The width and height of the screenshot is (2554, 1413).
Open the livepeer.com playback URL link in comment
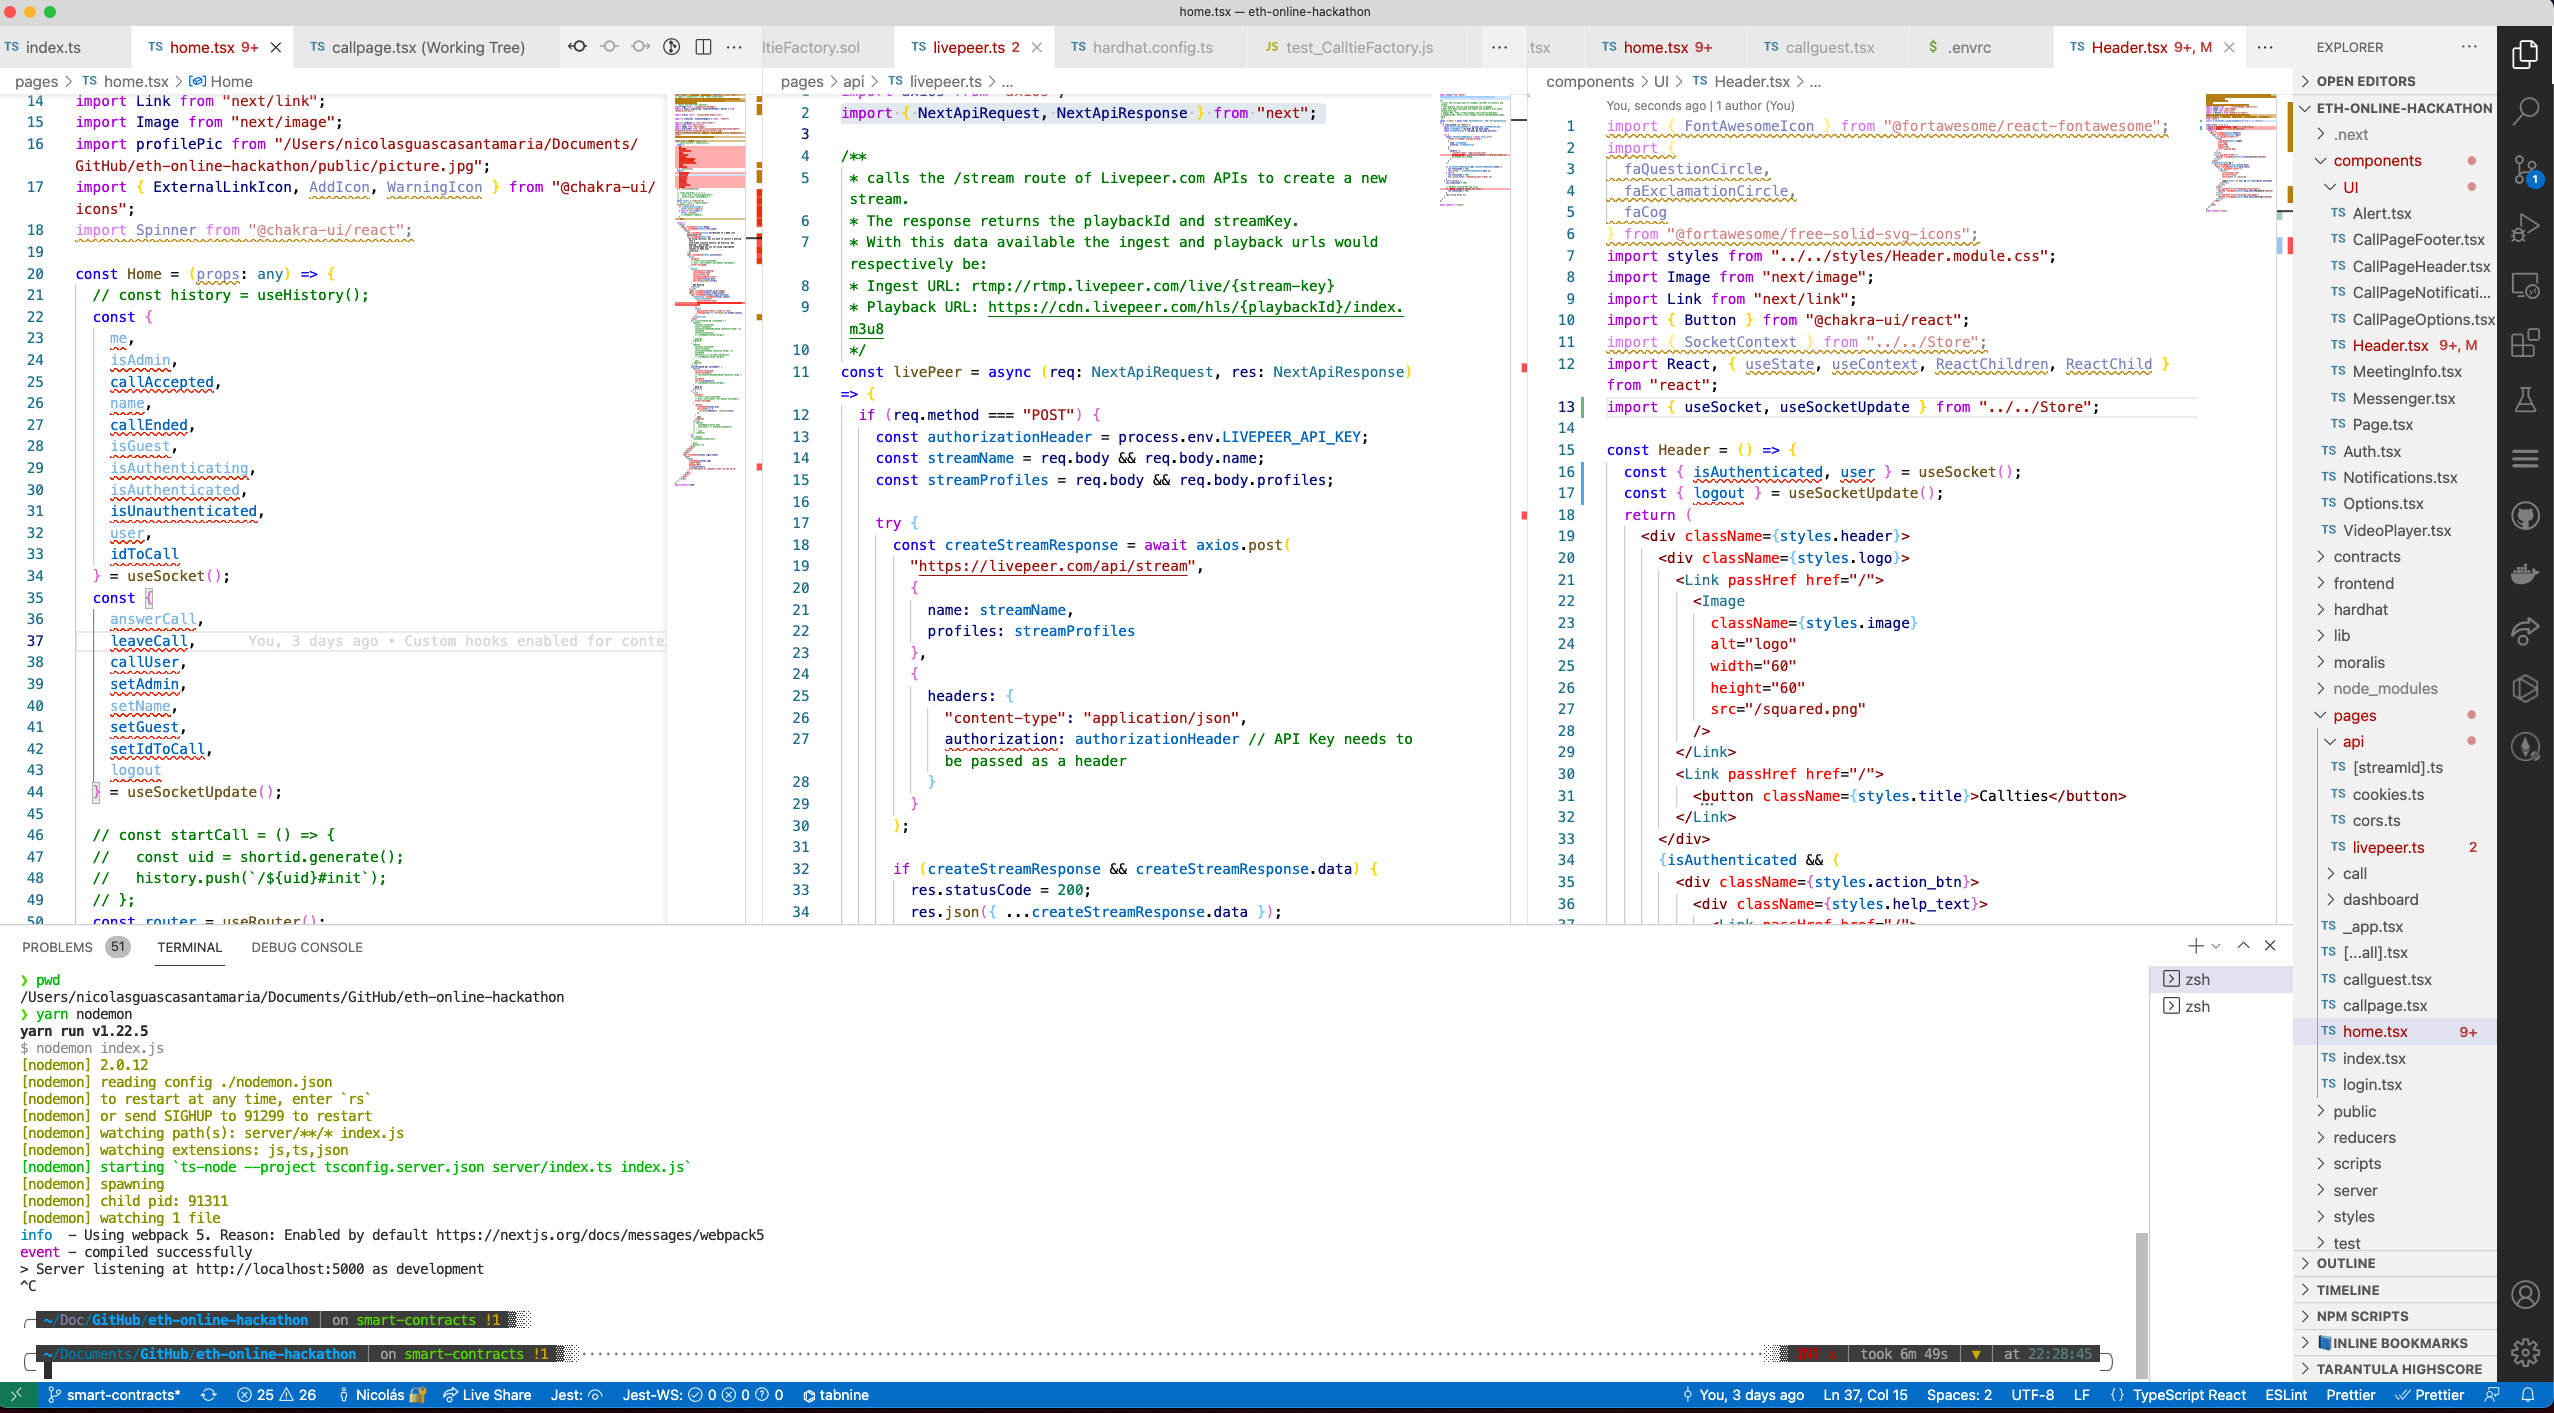1195,307
